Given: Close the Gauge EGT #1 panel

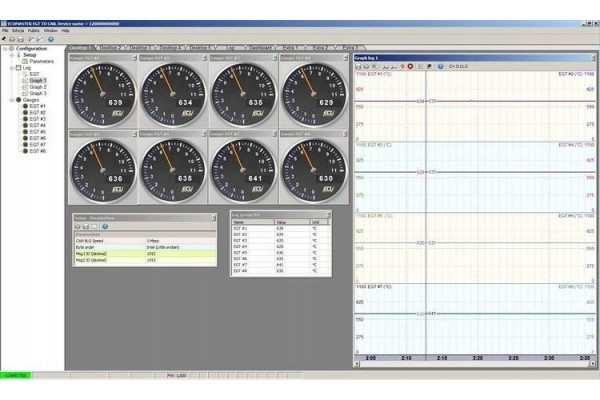Looking at the screenshot, I should pyautogui.click(x=134, y=58).
